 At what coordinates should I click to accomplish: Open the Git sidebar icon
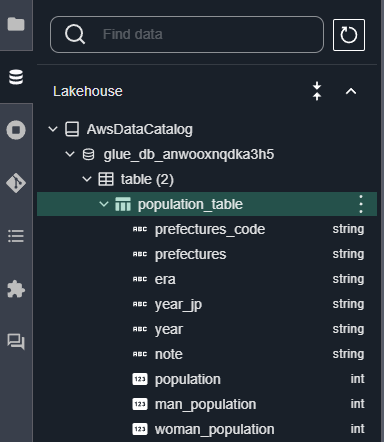(x=16, y=183)
